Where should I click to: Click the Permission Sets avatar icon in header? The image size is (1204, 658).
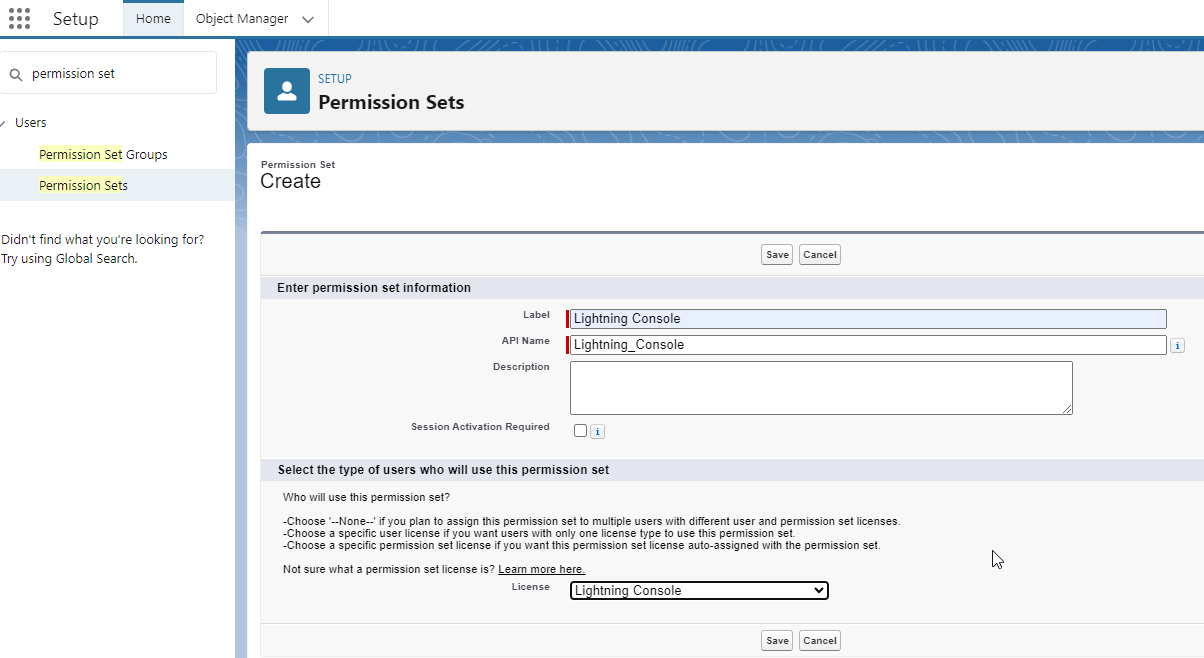point(286,90)
